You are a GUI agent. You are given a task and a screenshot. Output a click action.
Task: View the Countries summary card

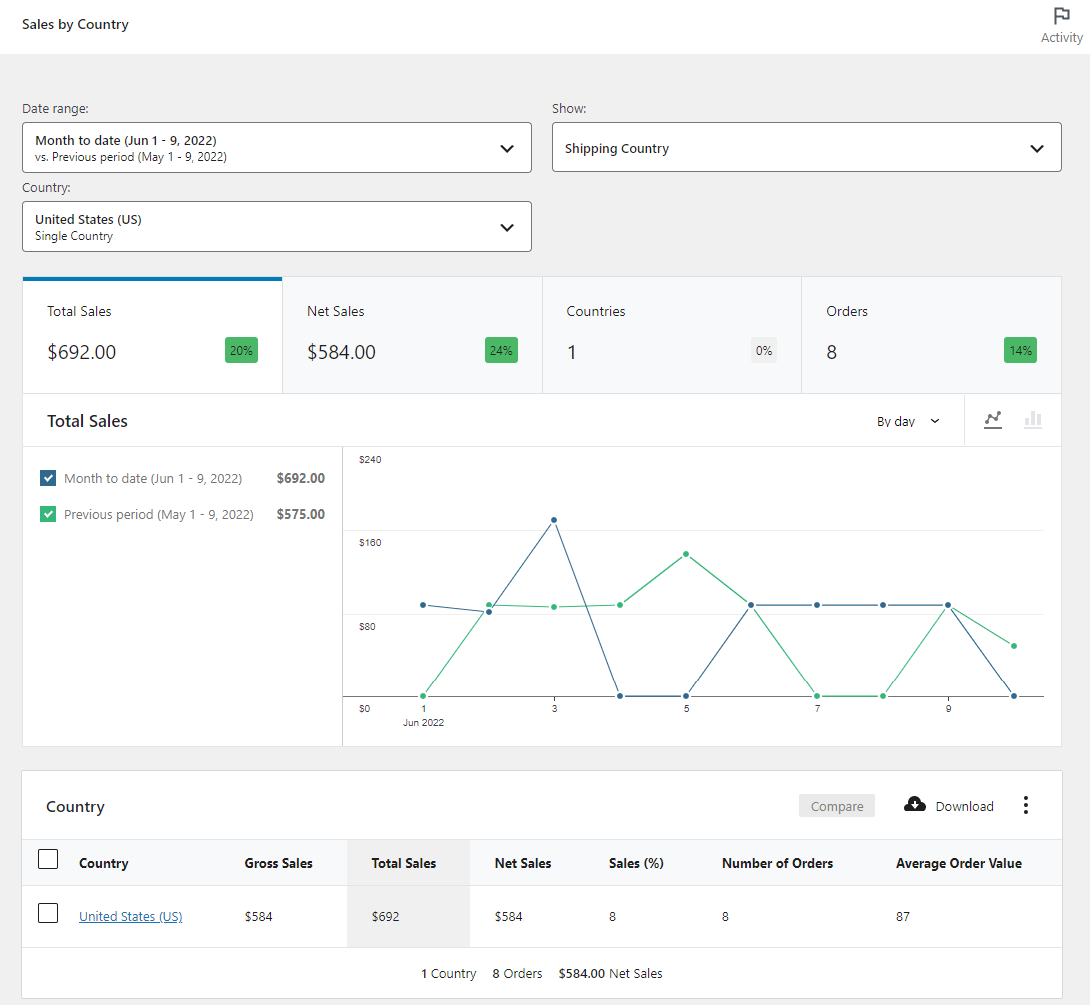coord(672,335)
